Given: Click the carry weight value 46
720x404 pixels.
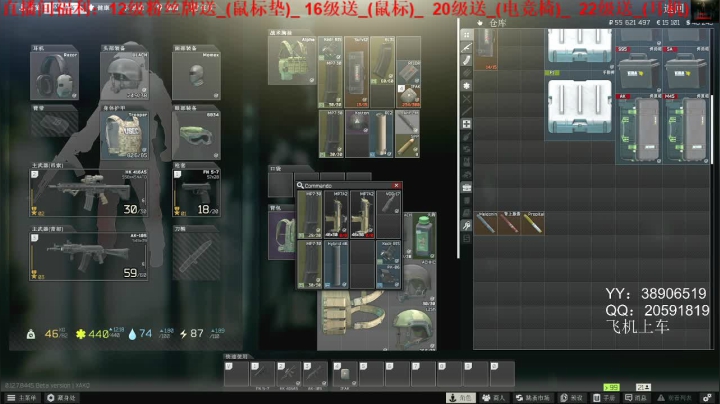Looking at the screenshot, I should [x=51, y=334].
